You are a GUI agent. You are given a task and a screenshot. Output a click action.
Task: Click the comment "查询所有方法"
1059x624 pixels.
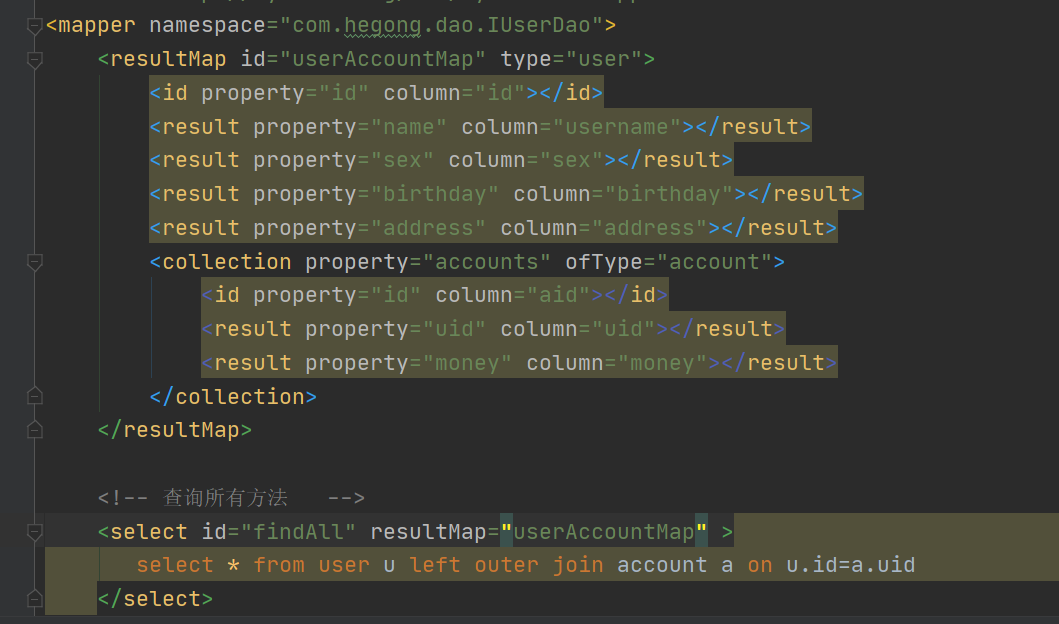click(225, 498)
